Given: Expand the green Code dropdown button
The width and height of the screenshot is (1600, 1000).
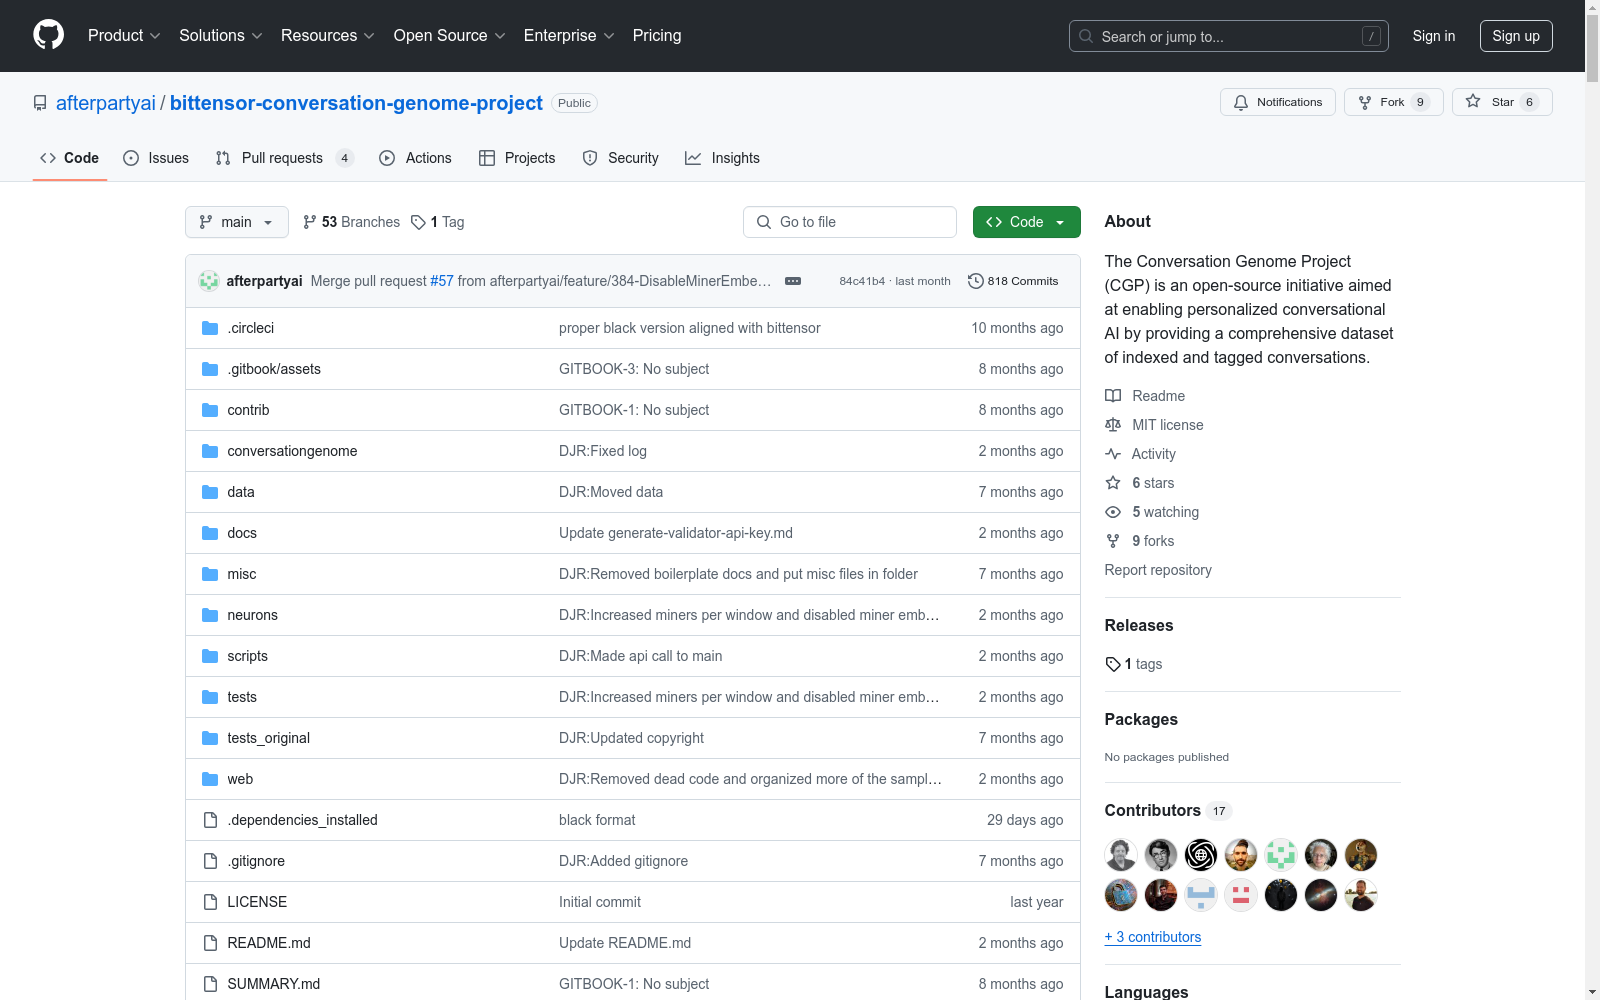Looking at the screenshot, I should [x=1026, y=222].
